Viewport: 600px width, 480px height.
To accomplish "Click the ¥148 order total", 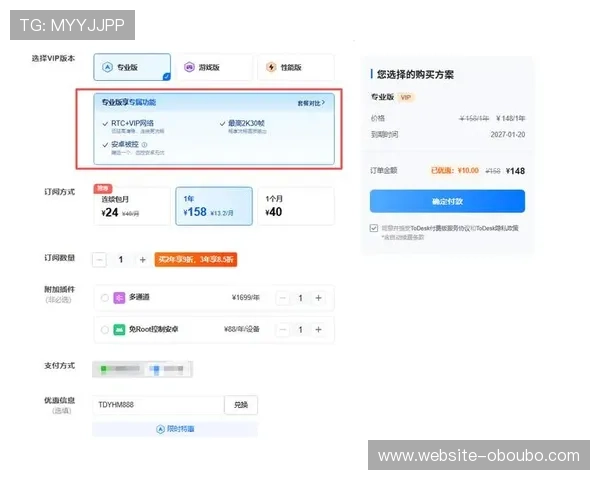I will coord(515,171).
